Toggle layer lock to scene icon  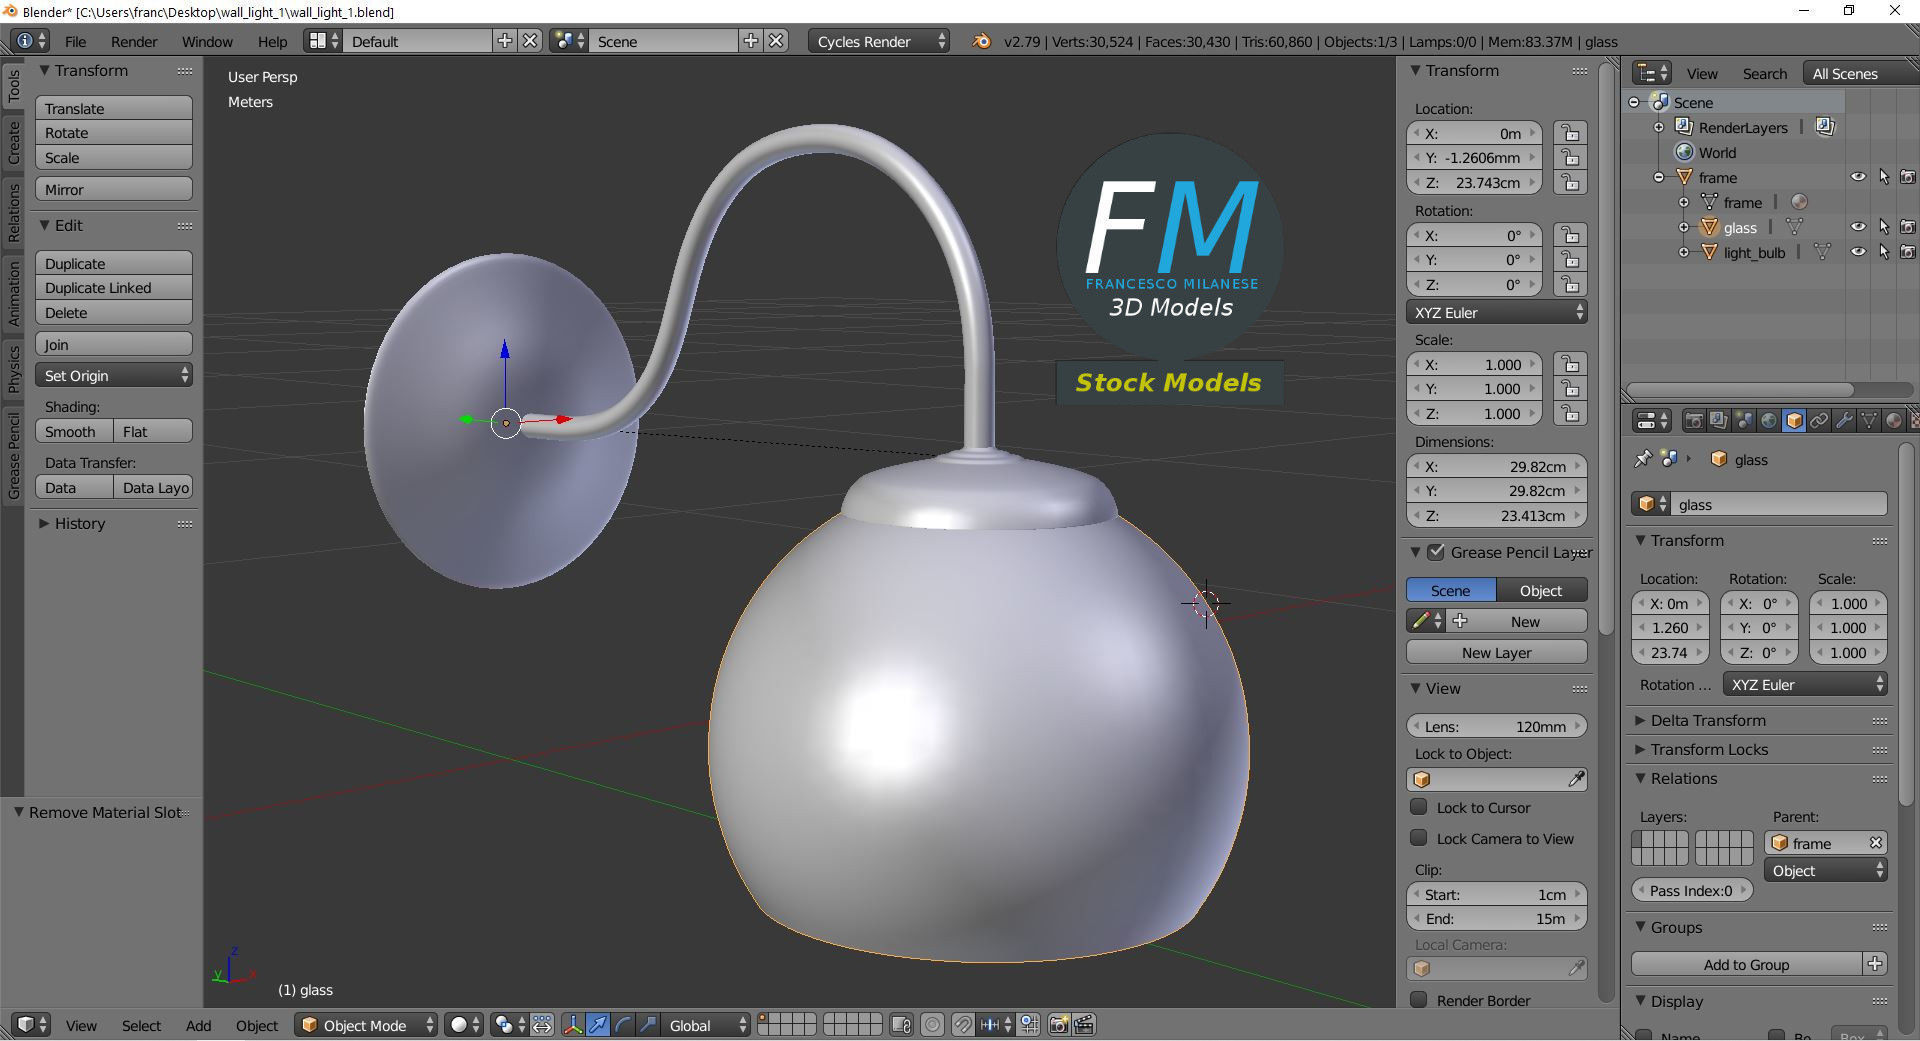(900, 1025)
